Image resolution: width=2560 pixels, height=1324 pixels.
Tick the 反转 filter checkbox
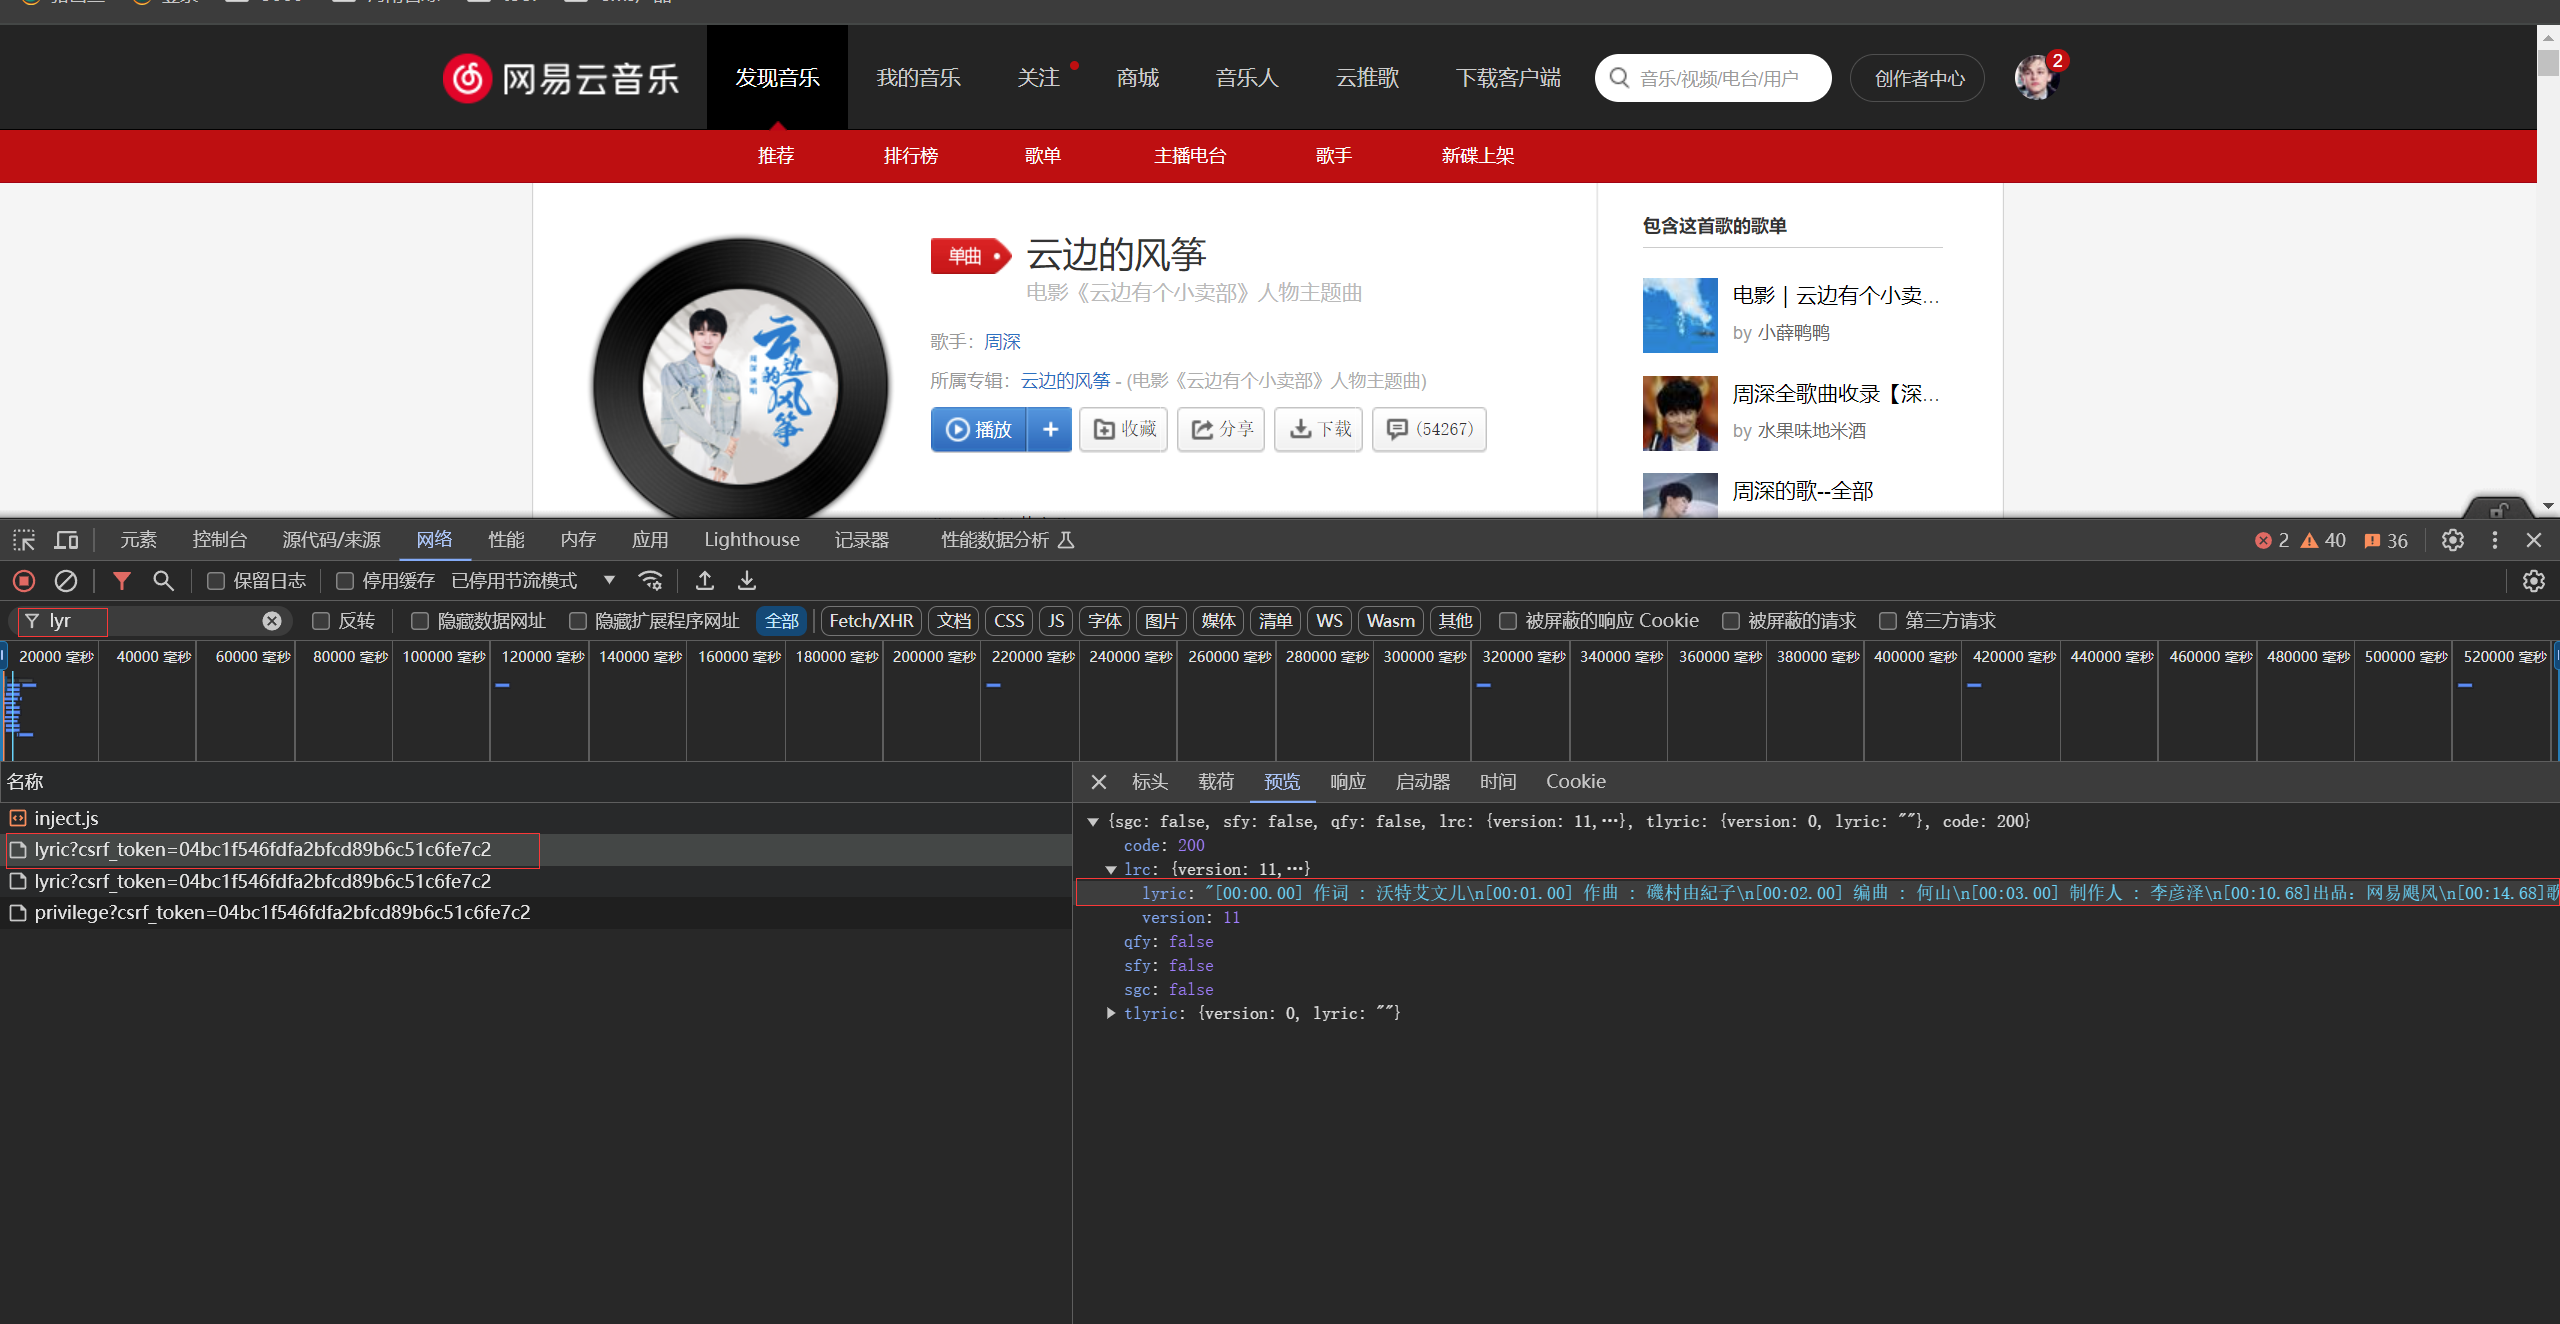pyautogui.click(x=321, y=621)
